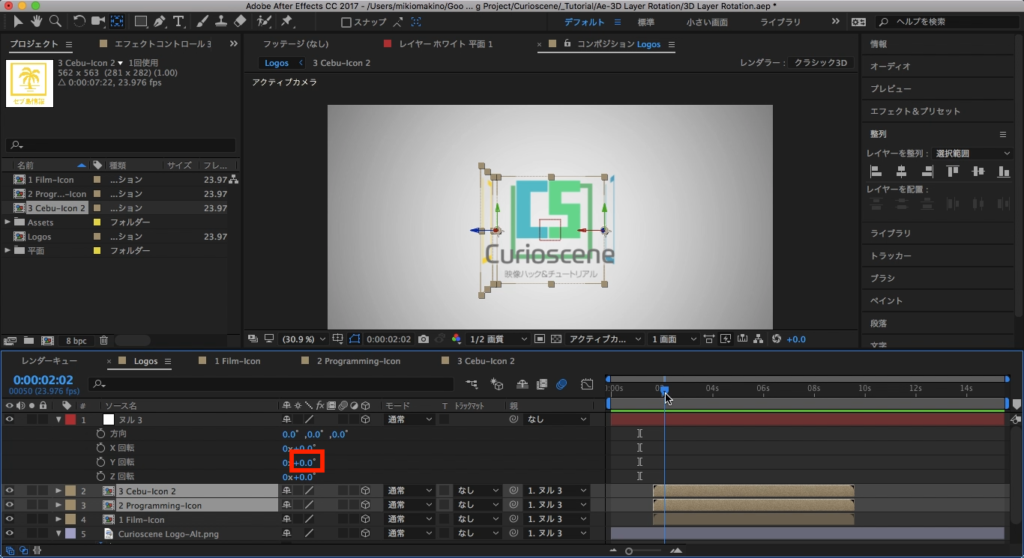Choose the Pen tool
This screenshot has width=1024, height=558.
pyautogui.click(x=161, y=20)
